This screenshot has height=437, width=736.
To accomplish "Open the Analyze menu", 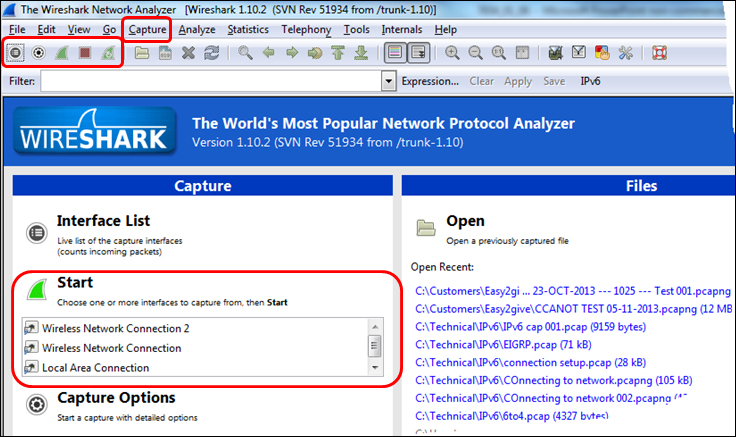I will pos(197,30).
